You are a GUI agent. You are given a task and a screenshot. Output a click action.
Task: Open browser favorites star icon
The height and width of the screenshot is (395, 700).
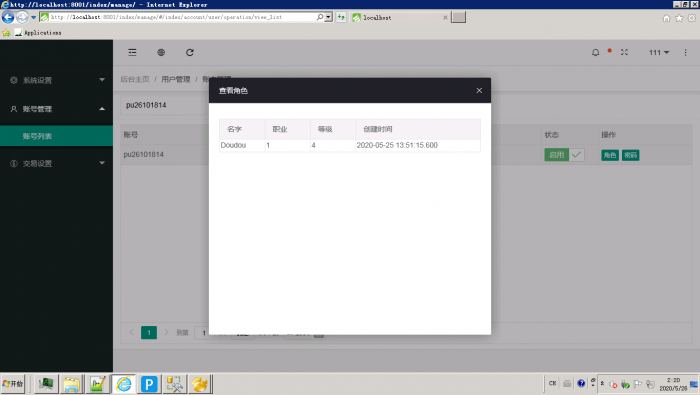tap(679, 18)
